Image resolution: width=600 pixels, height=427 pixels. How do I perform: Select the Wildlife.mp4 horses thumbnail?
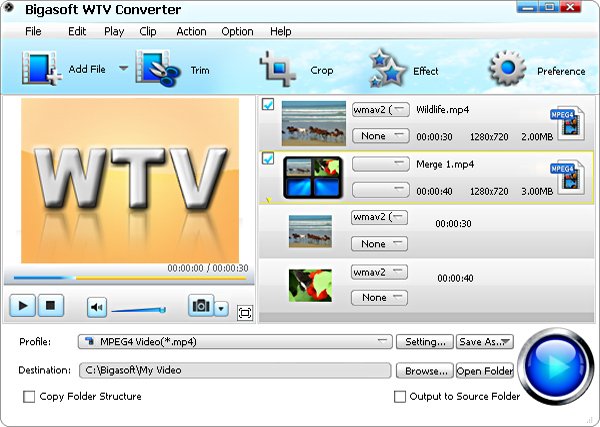click(314, 123)
